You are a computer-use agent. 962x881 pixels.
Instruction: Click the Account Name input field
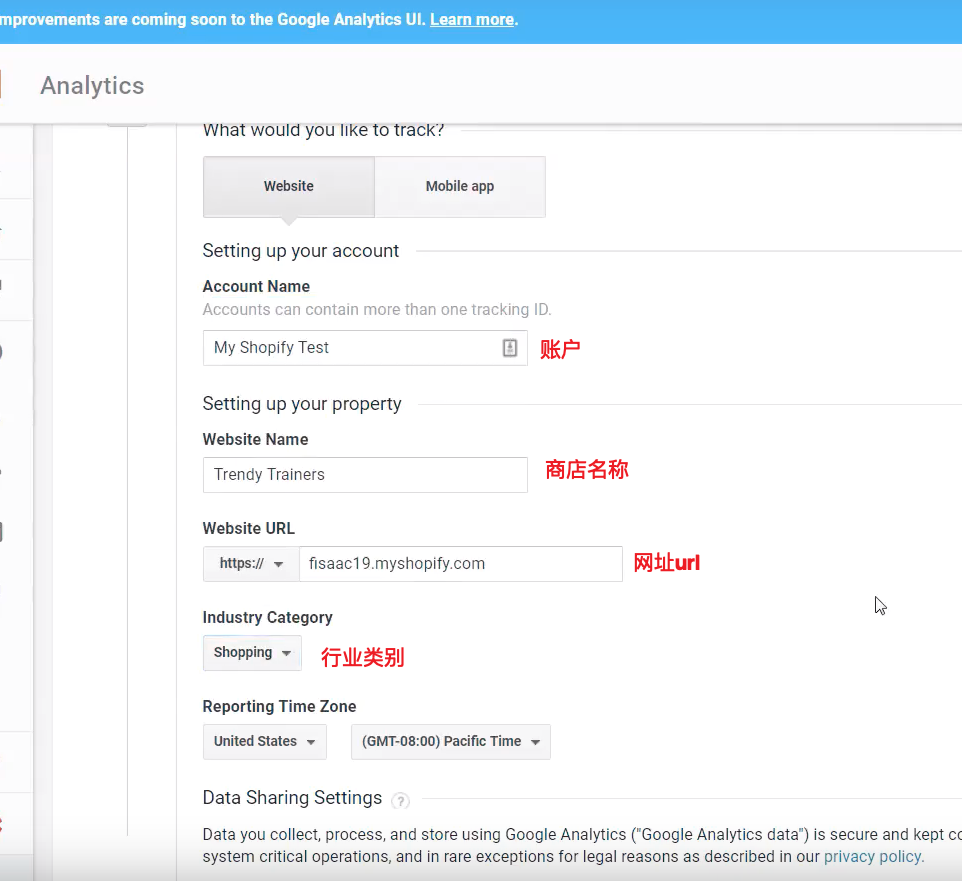click(365, 348)
